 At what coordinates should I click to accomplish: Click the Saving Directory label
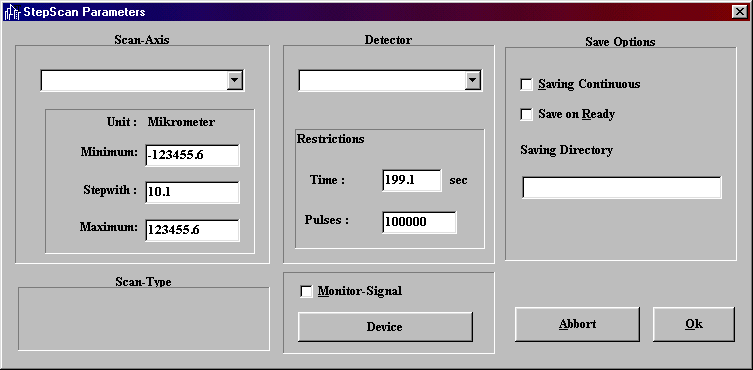tap(567, 150)
